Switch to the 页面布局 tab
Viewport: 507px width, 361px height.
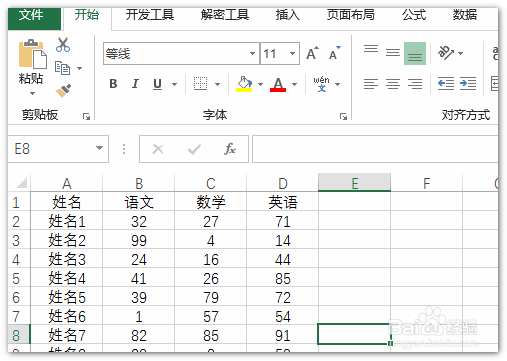tap(350, 15)
